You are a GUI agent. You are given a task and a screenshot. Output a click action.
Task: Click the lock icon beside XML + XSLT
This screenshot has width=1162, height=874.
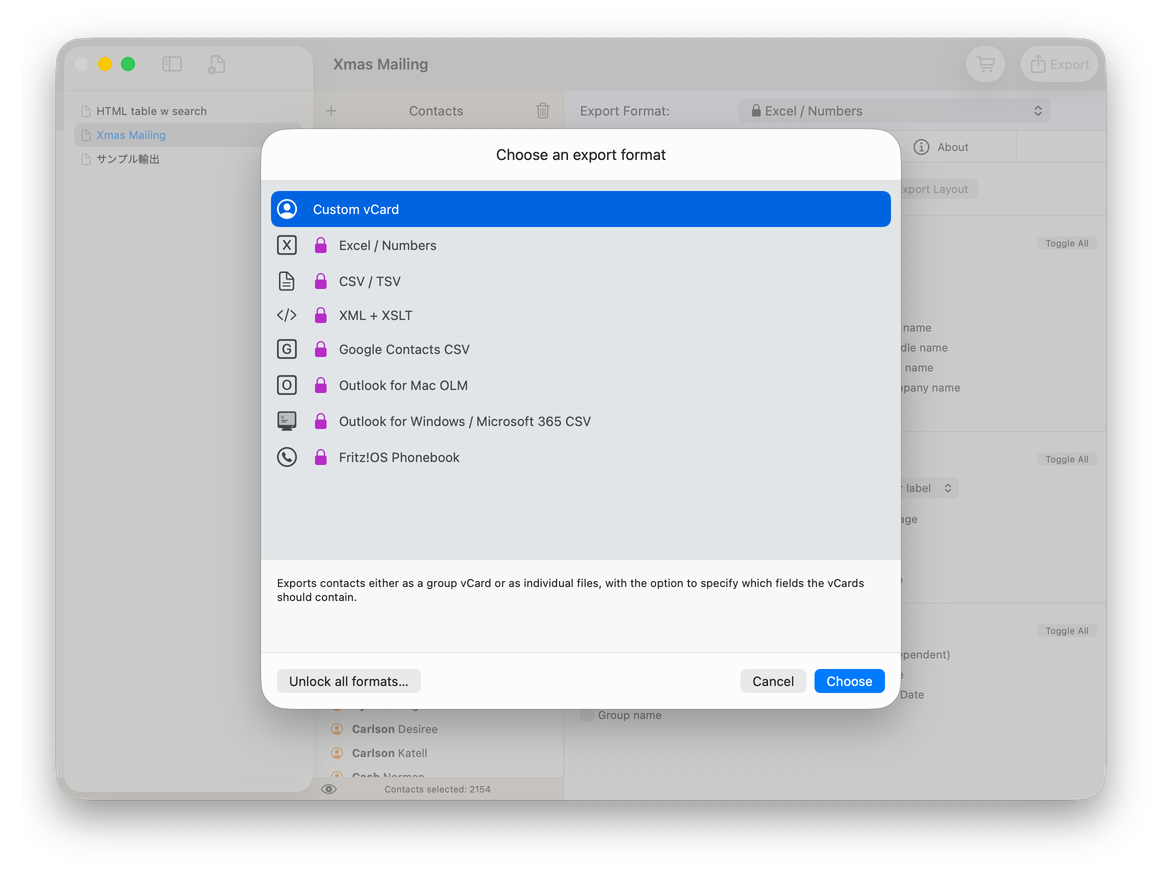click(x=321, y=315)
